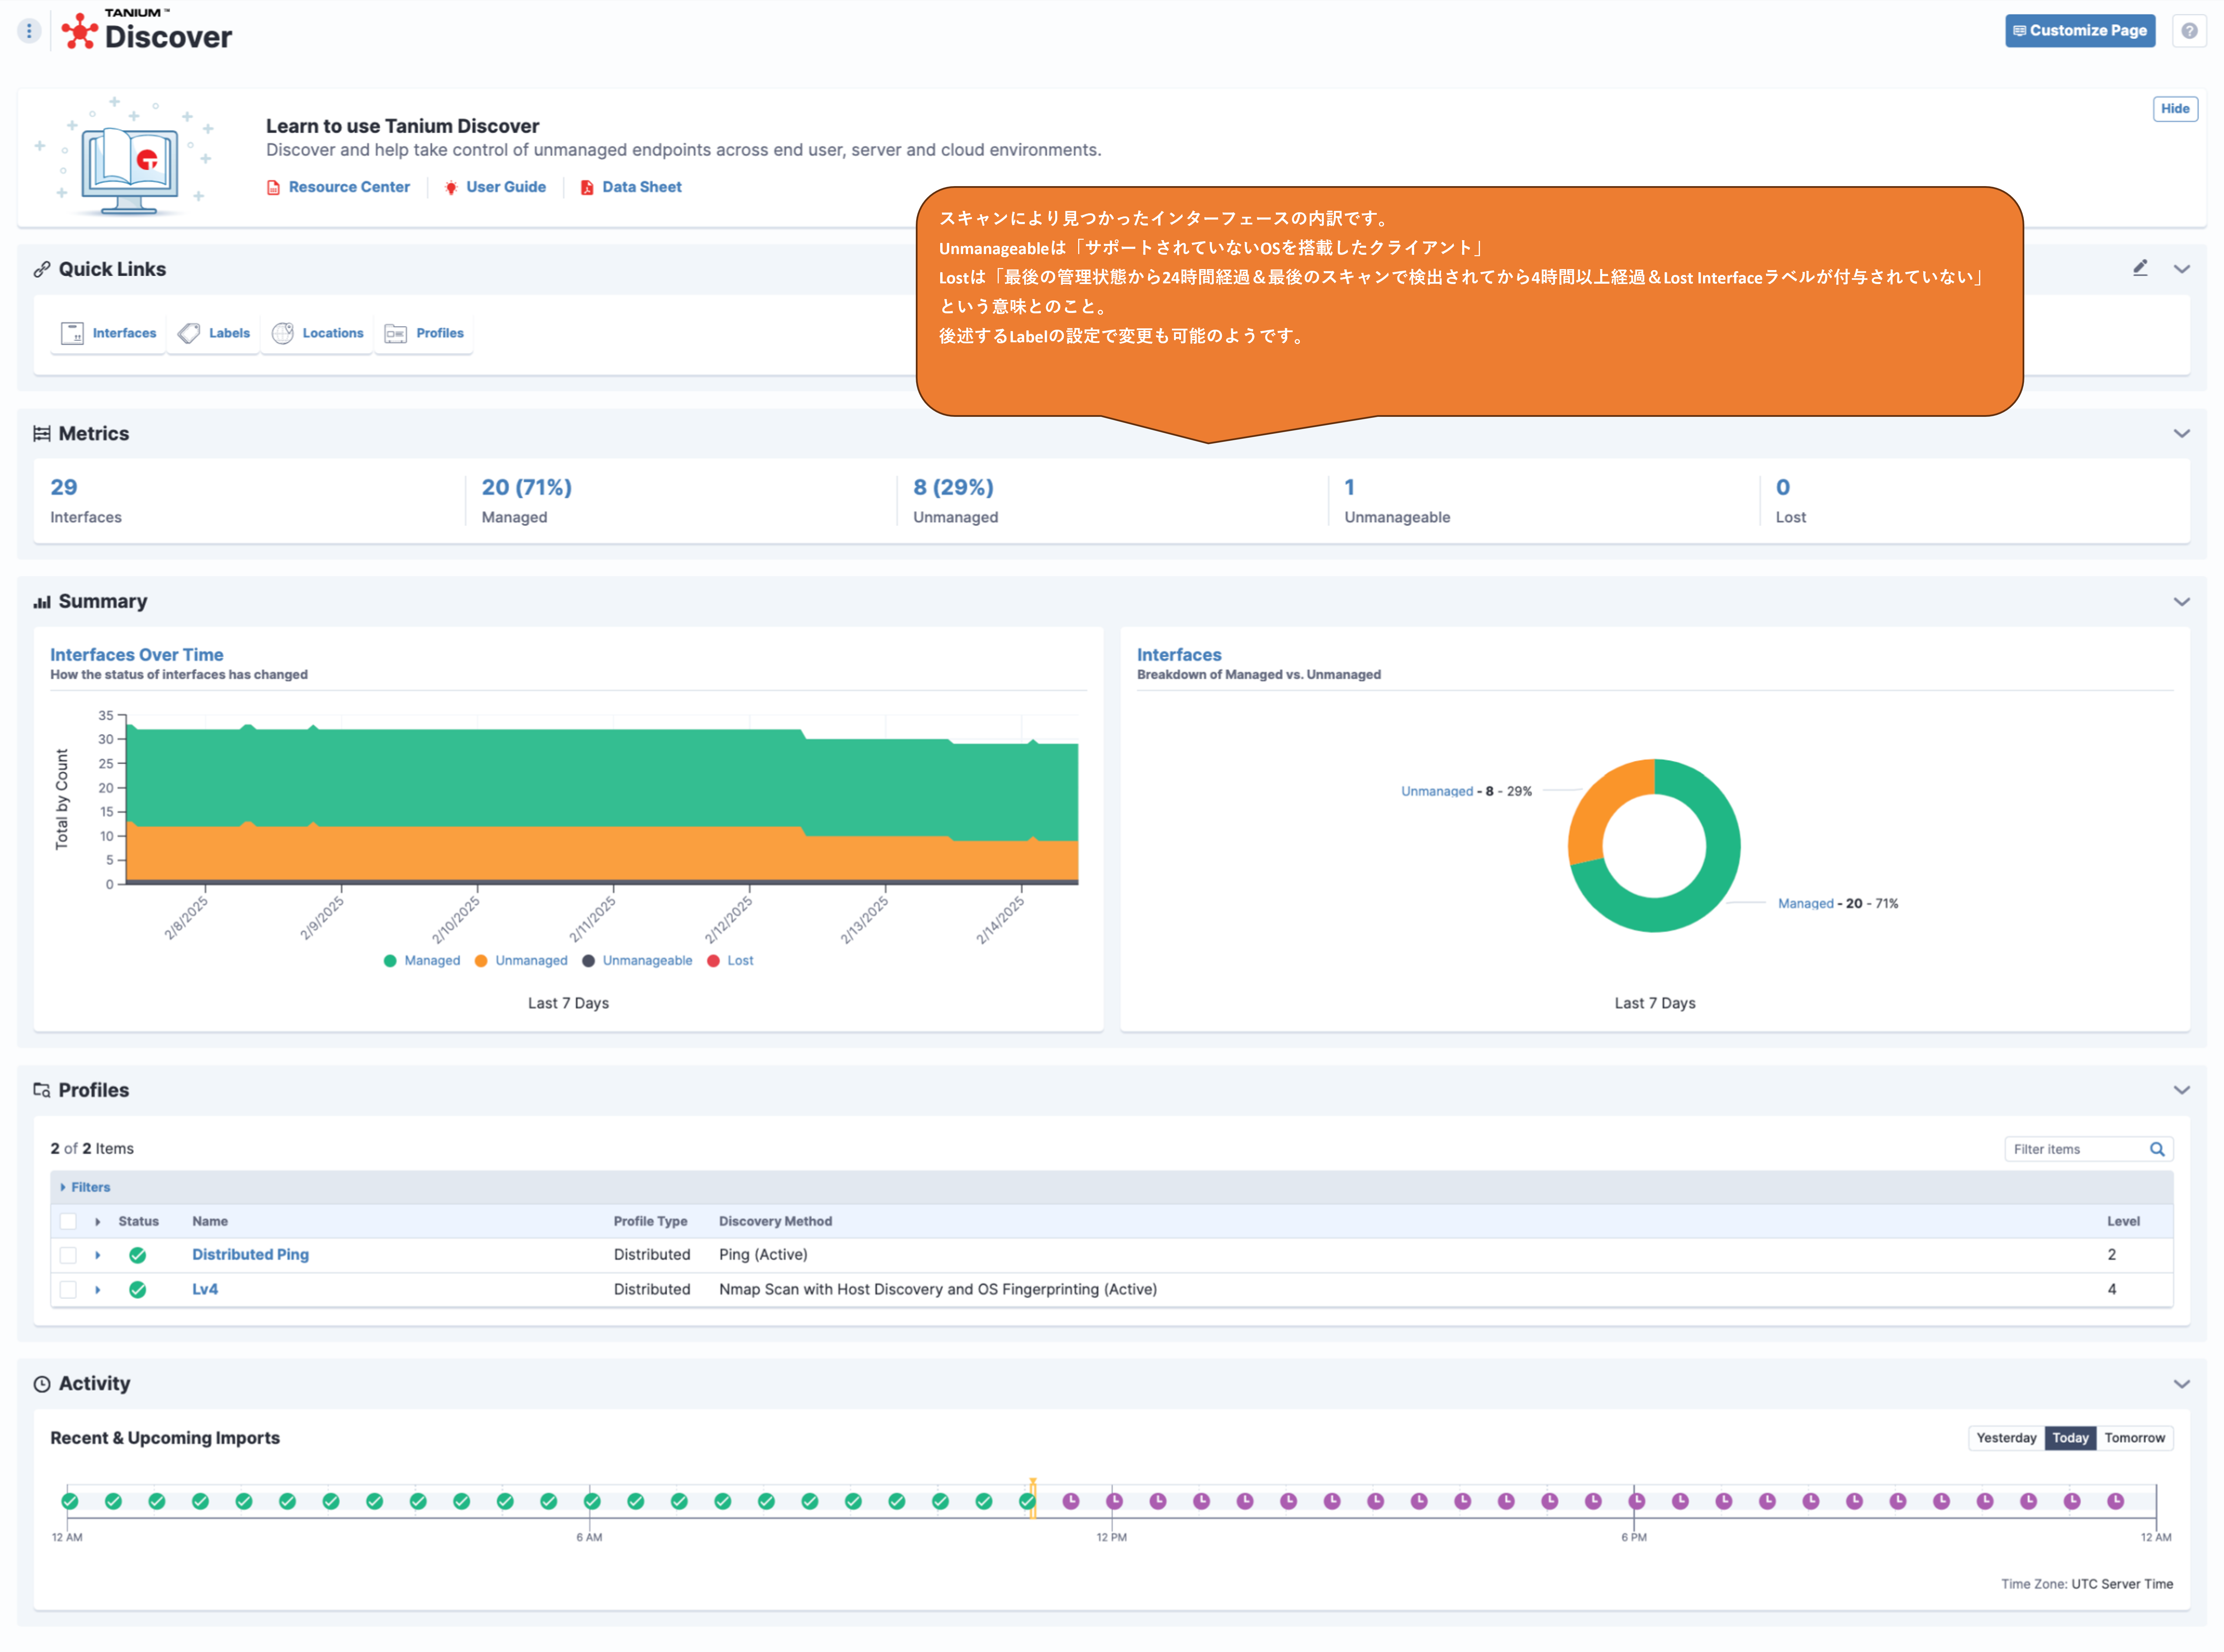2224x1652 pixels.
Task: Expand all rows arrow in table header
Action: [98, 1222]
